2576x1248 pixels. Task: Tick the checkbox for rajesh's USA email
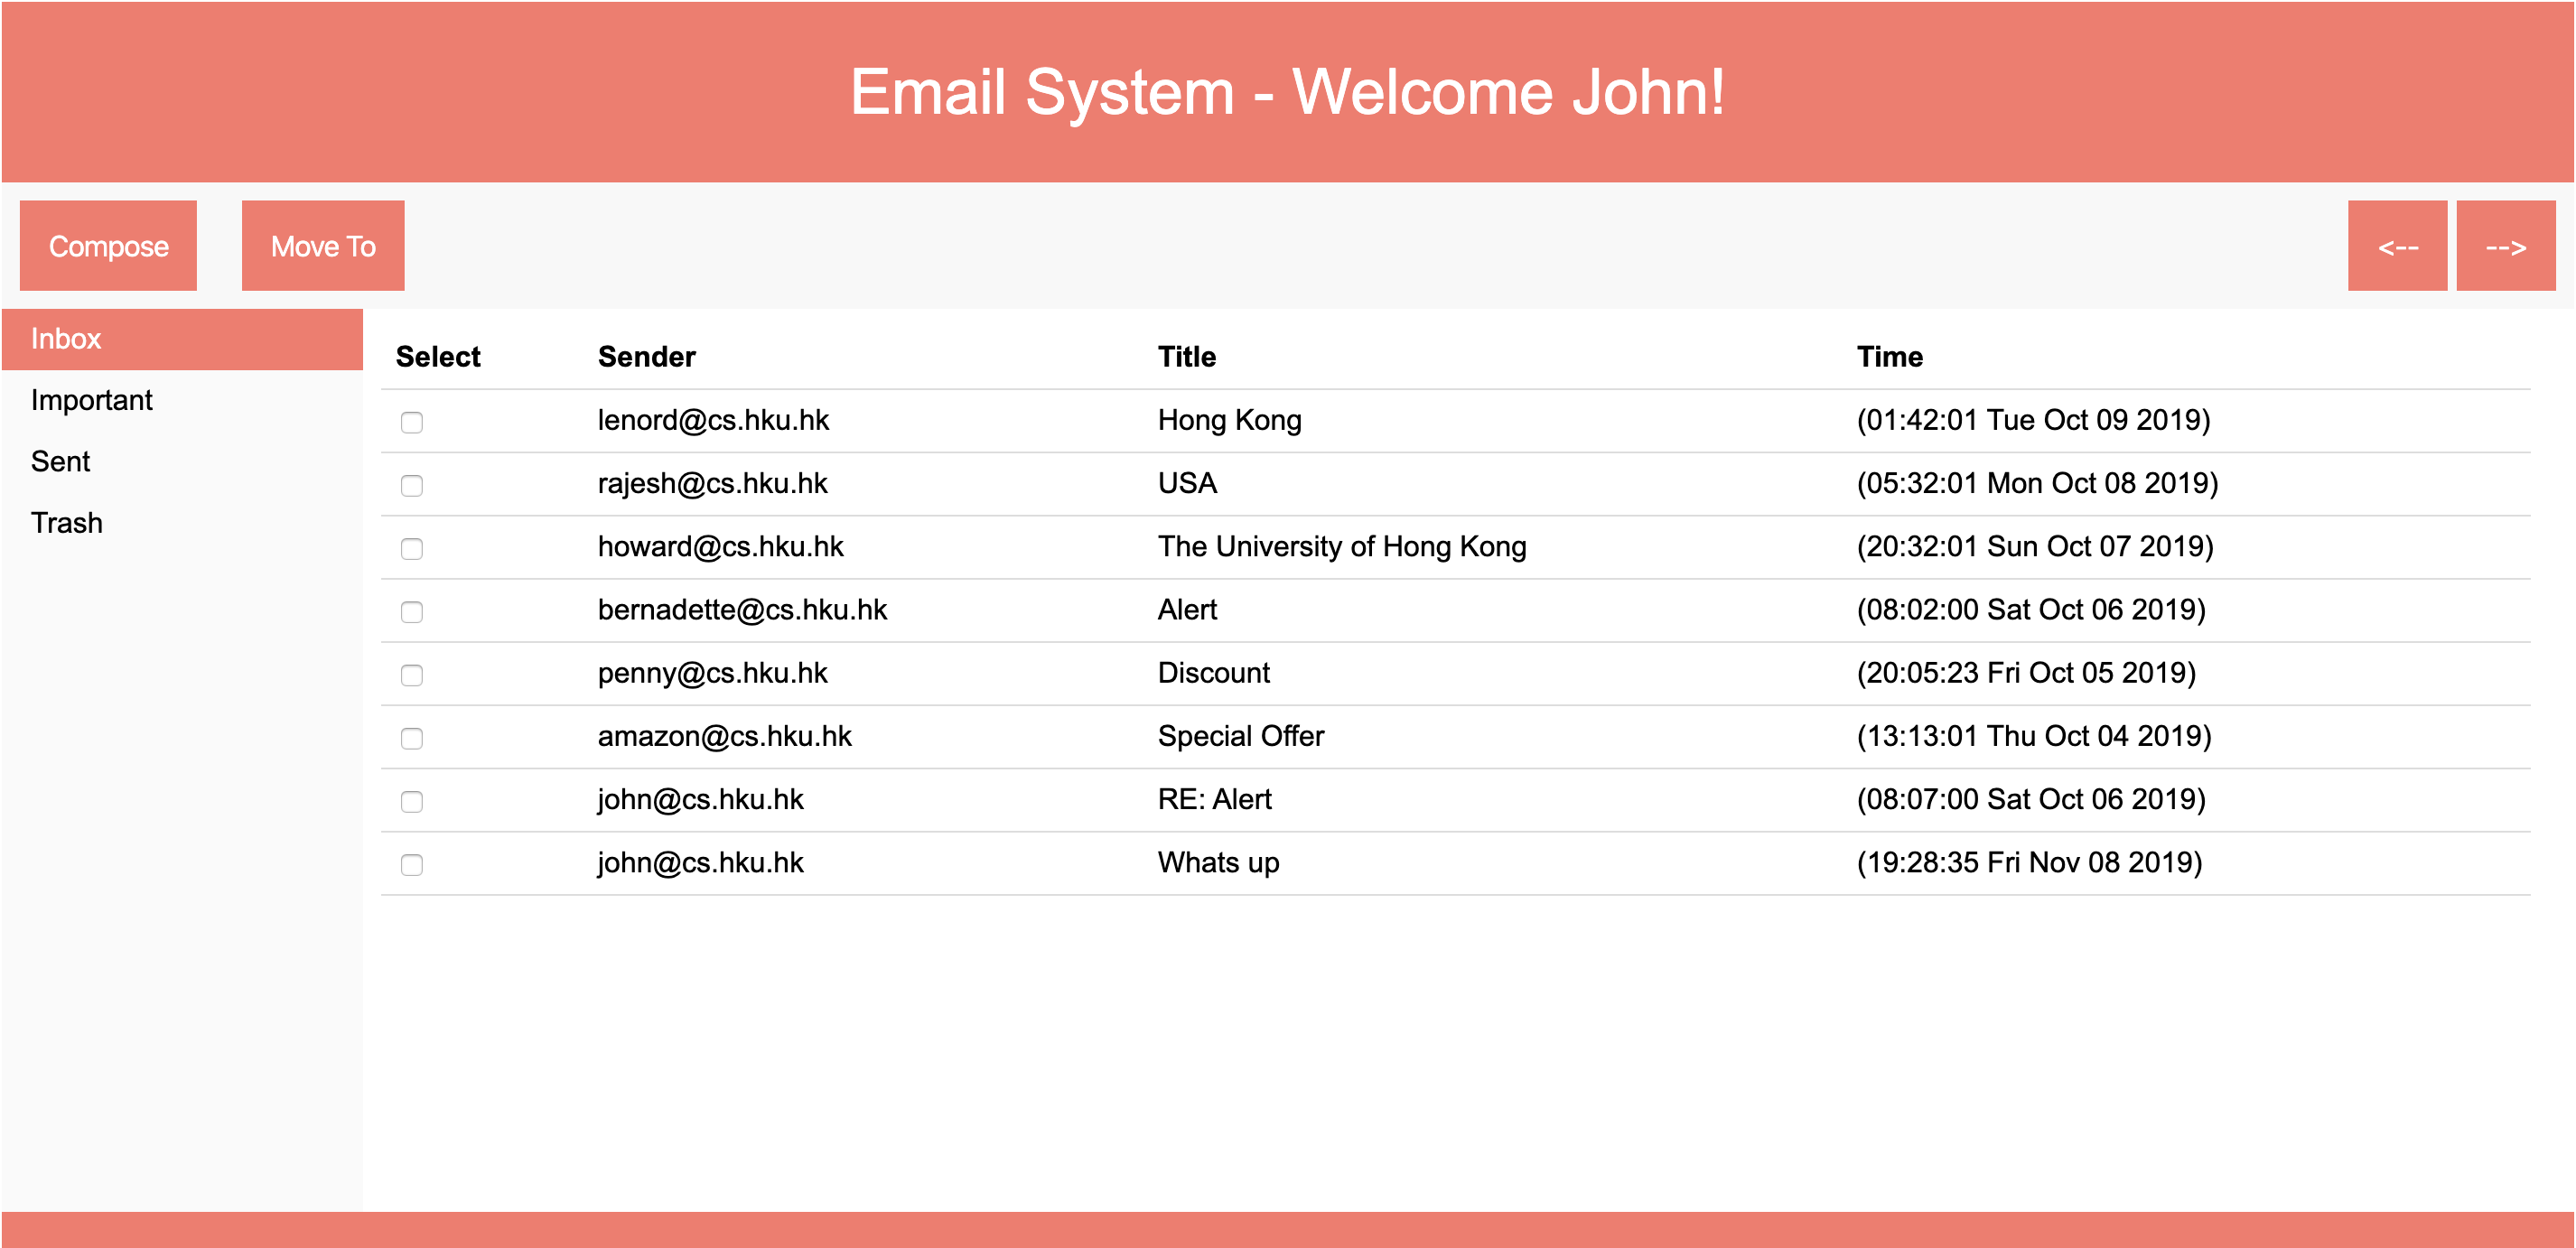412,485
